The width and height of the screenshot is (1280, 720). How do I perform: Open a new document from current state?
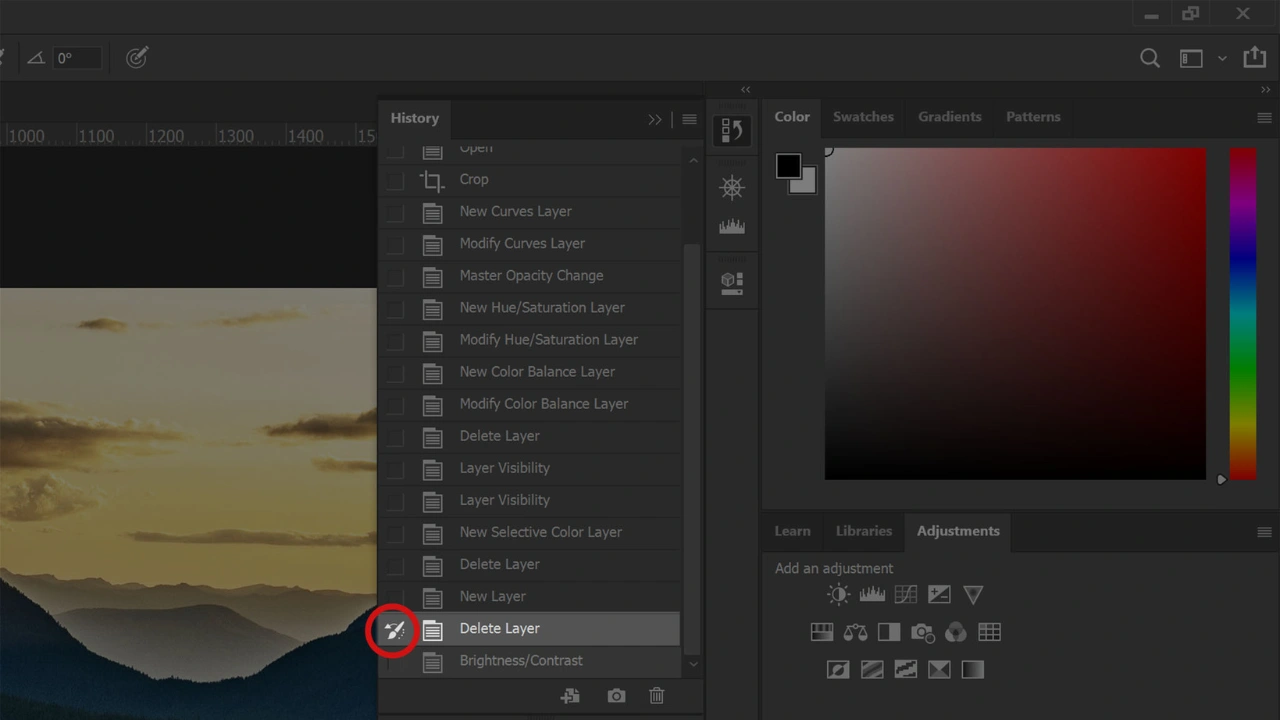pyautogui.click(x=570, y=696)
